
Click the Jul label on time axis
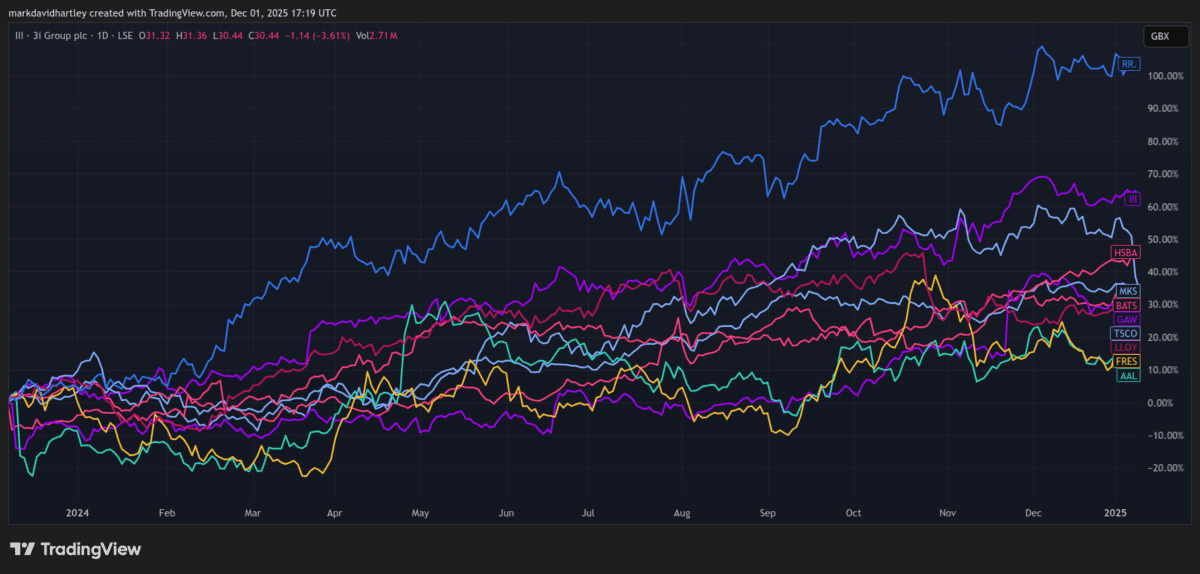coord(588,512)
